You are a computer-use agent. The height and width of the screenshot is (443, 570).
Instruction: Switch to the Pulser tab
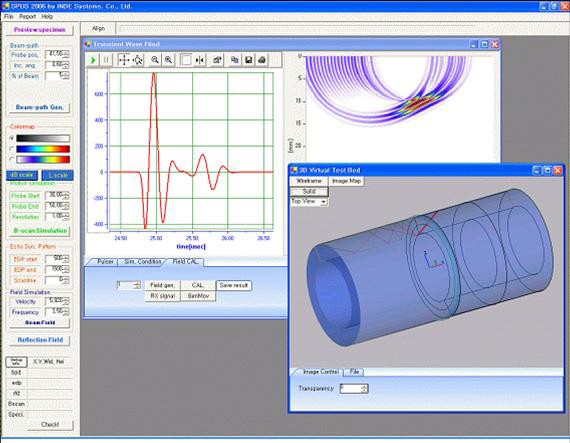pos(105,262)
